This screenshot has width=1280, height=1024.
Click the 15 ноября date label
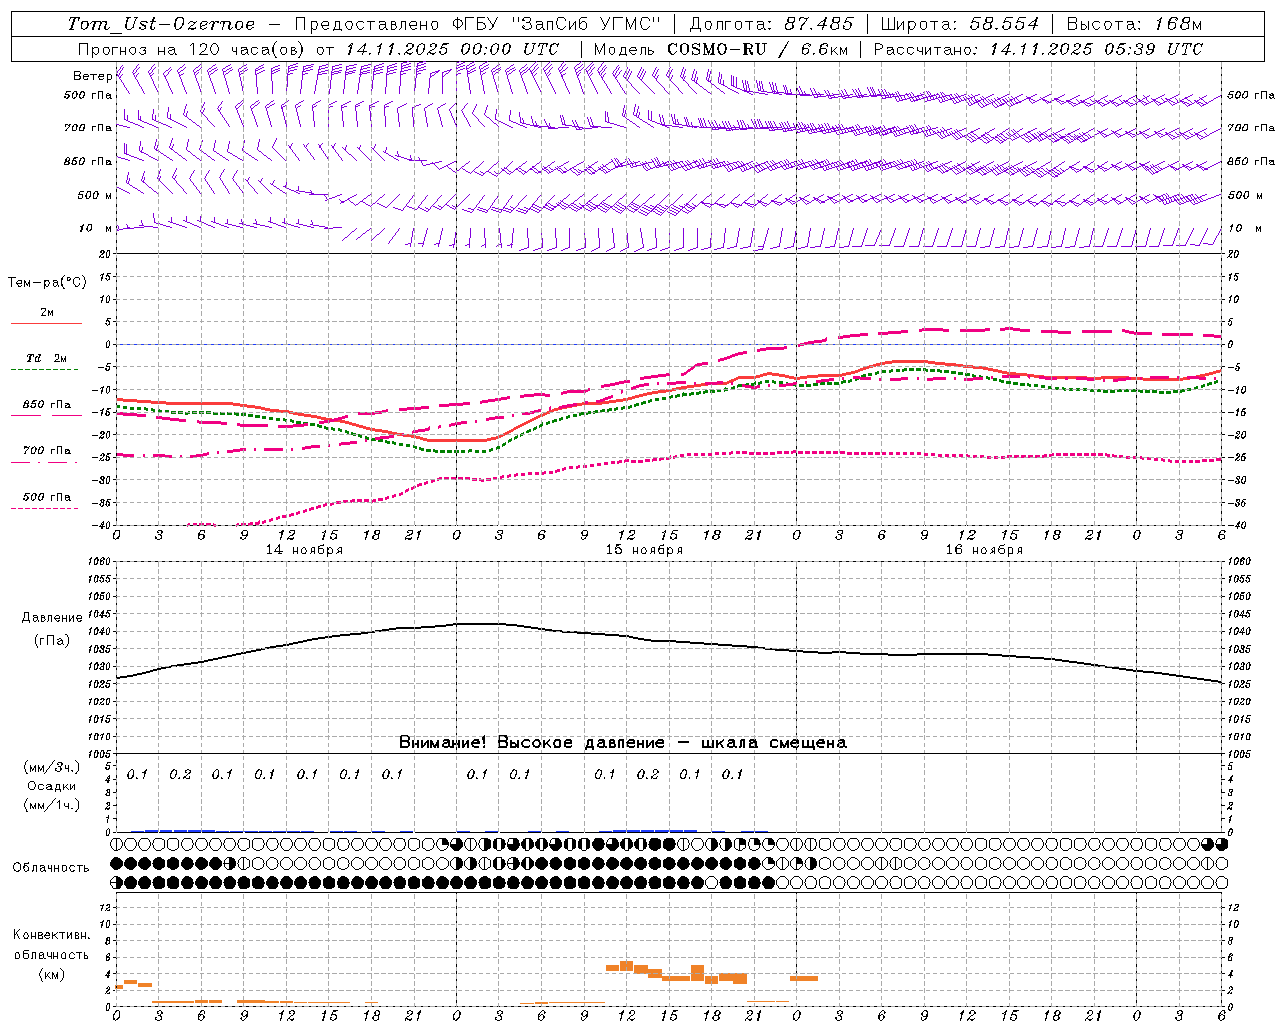pyautogui.click(x=644, y=550)
